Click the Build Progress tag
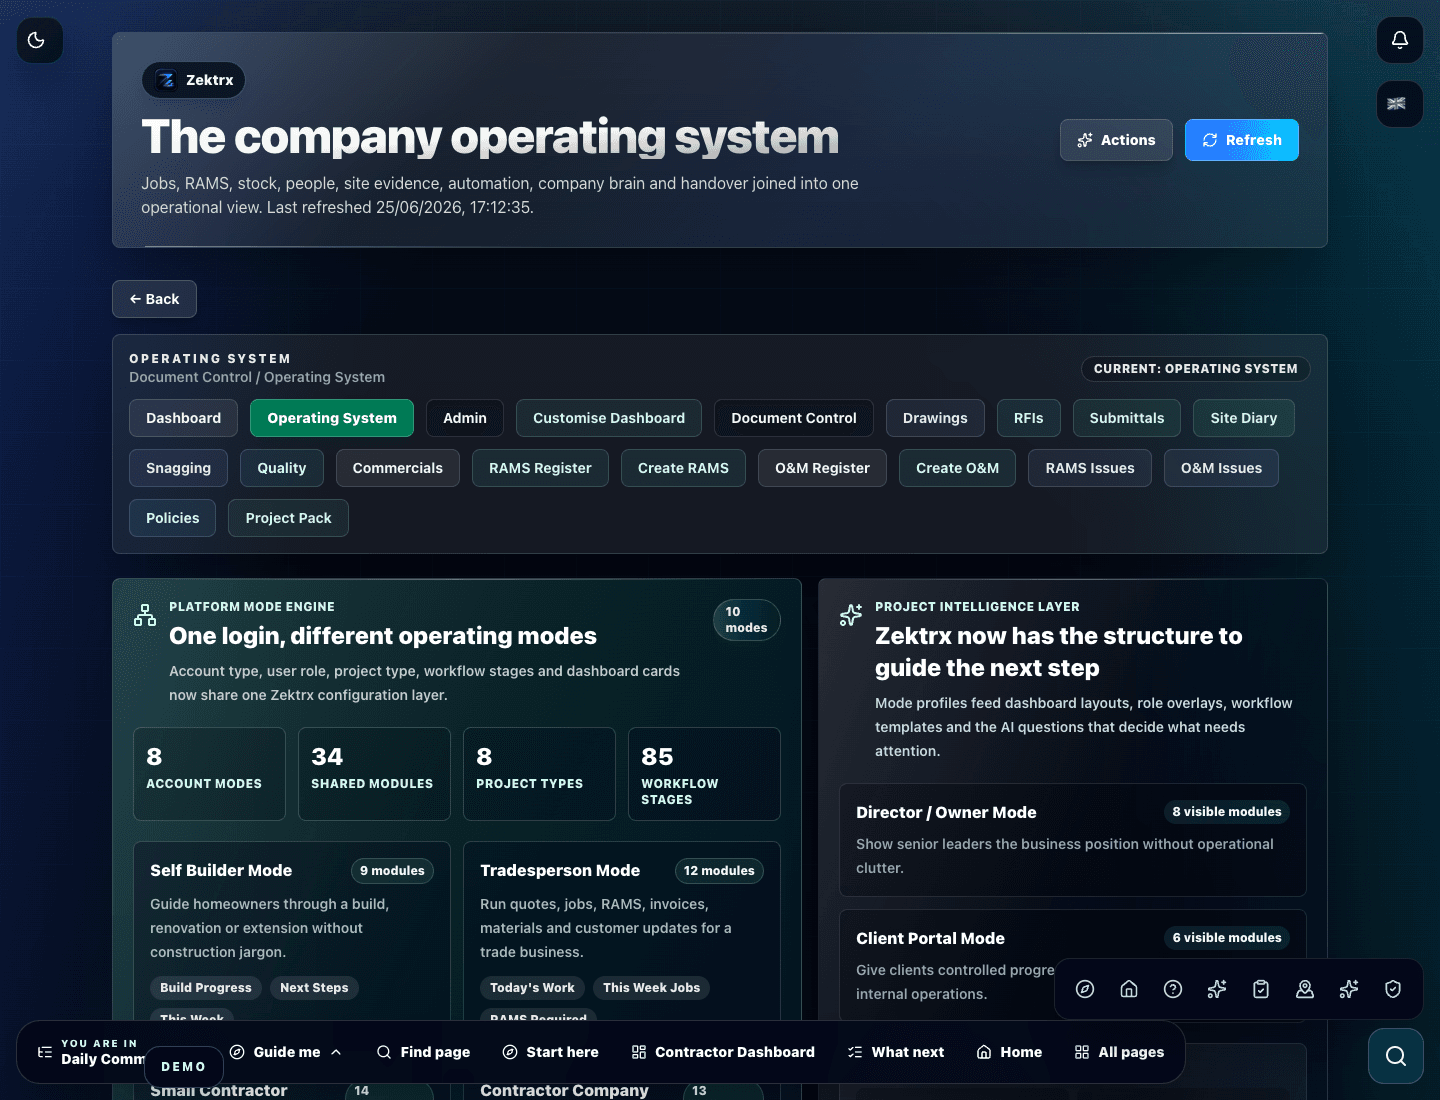Image resolution: width=1440 pixels, height=1100 pixels. 206,988
